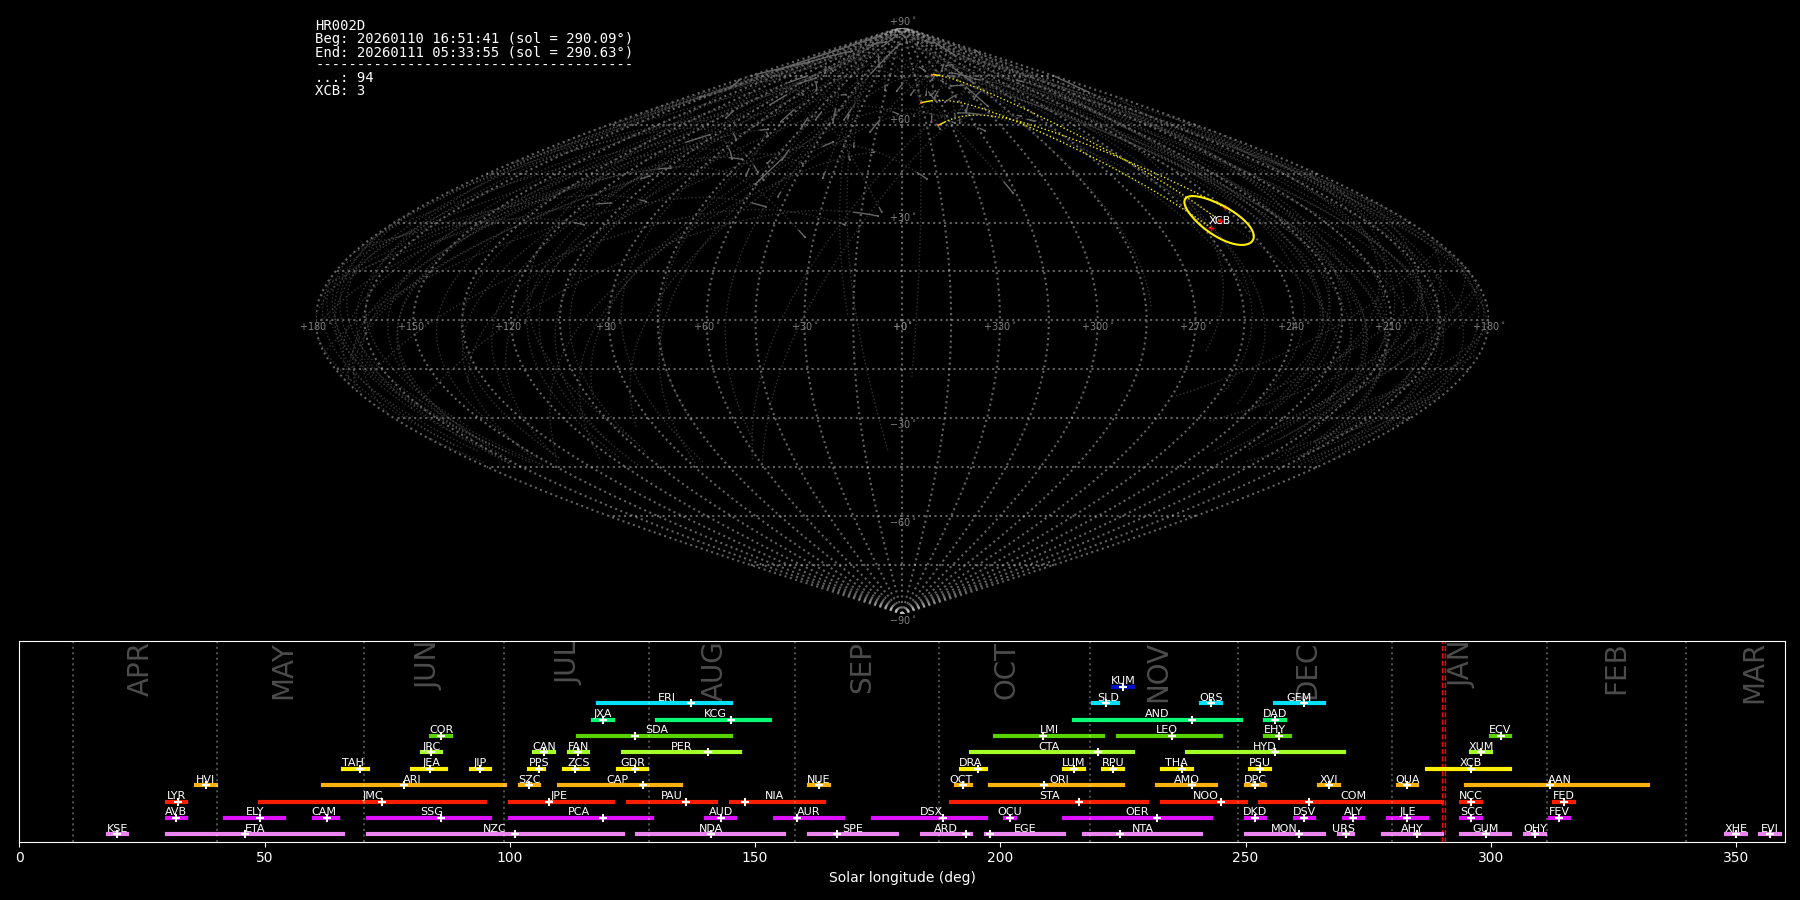Click the LEO shower label
Screen dimensions: 1800x900
tap(1167, 730)
